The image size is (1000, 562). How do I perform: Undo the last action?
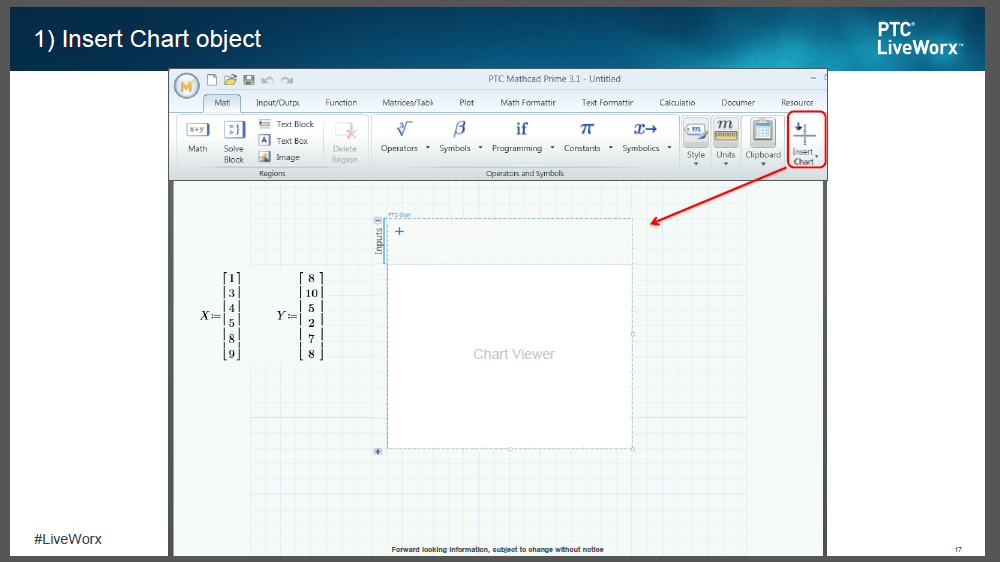click(x=267, y=80)
